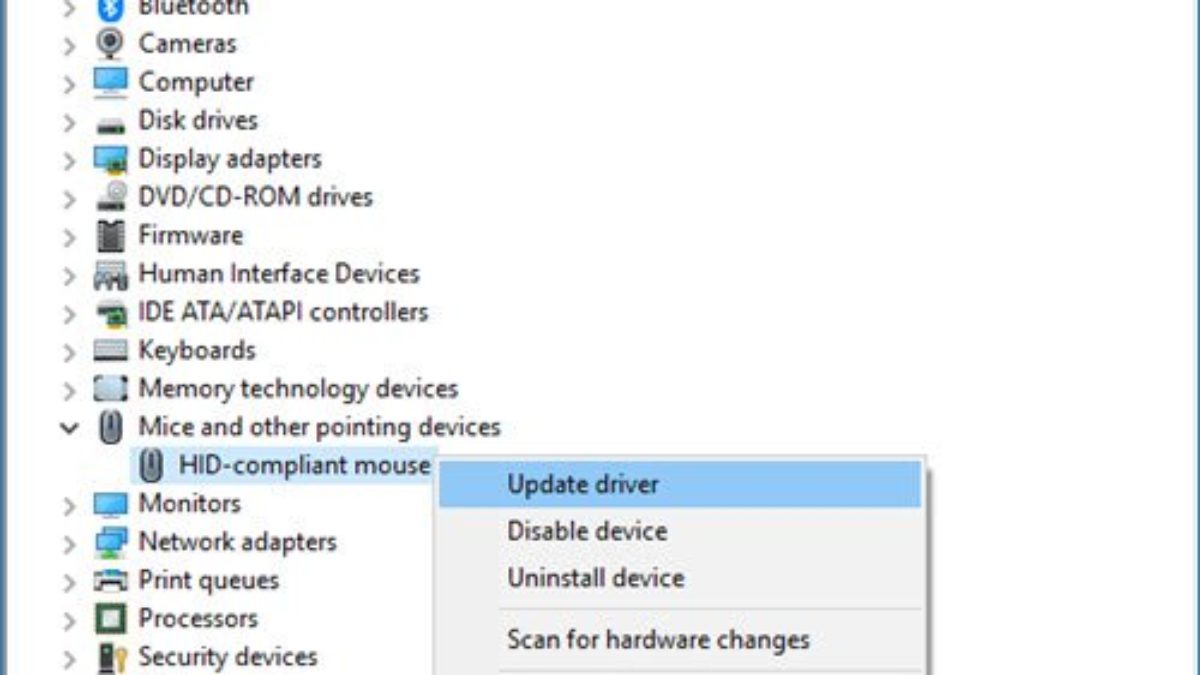Screen dimensions: 1200x675
Task: Click the DVD/CD-ROM drives disc icon
Action: coord(109,197)
